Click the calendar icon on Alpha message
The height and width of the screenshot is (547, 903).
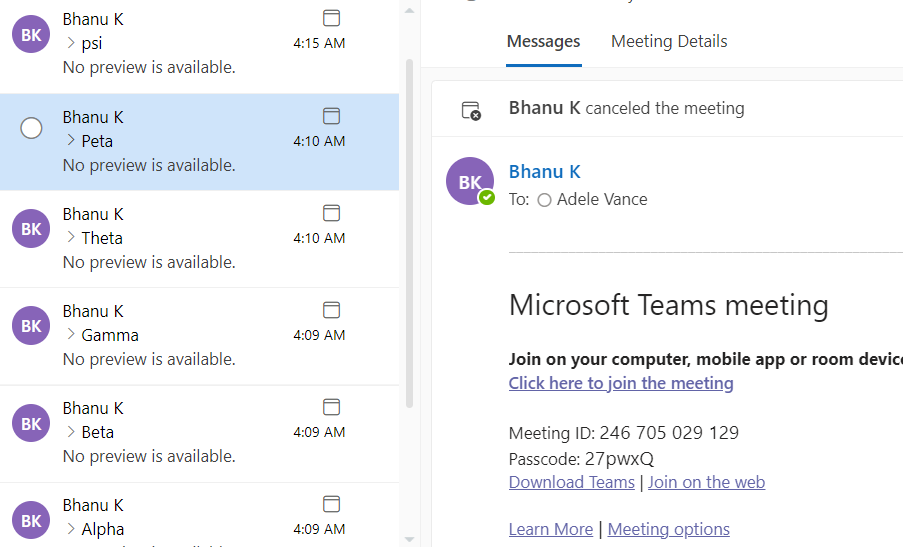[332, 504]
